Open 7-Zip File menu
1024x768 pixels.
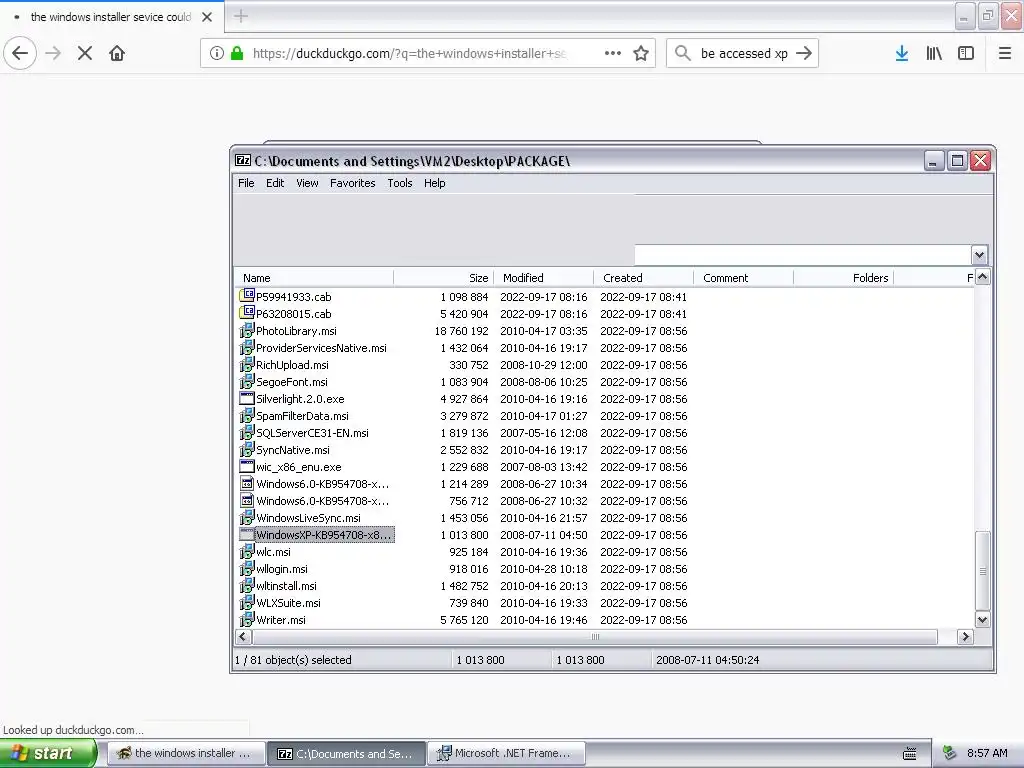(246, 183)
